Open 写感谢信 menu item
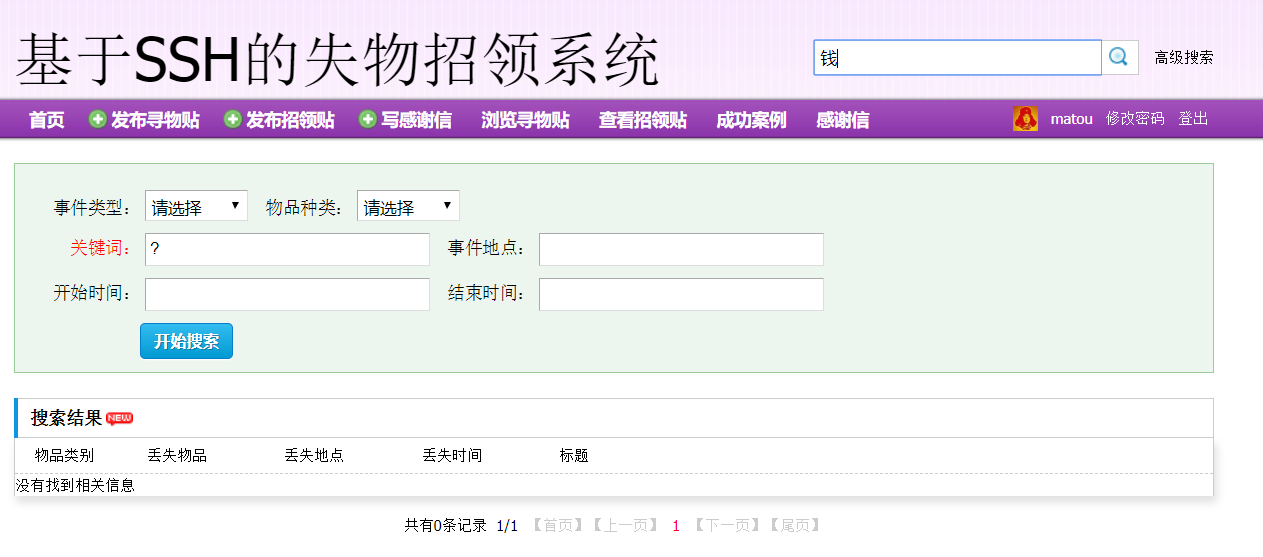This screenshot has width=1263, height=557. pyautogui.click(x=416, y=120)
